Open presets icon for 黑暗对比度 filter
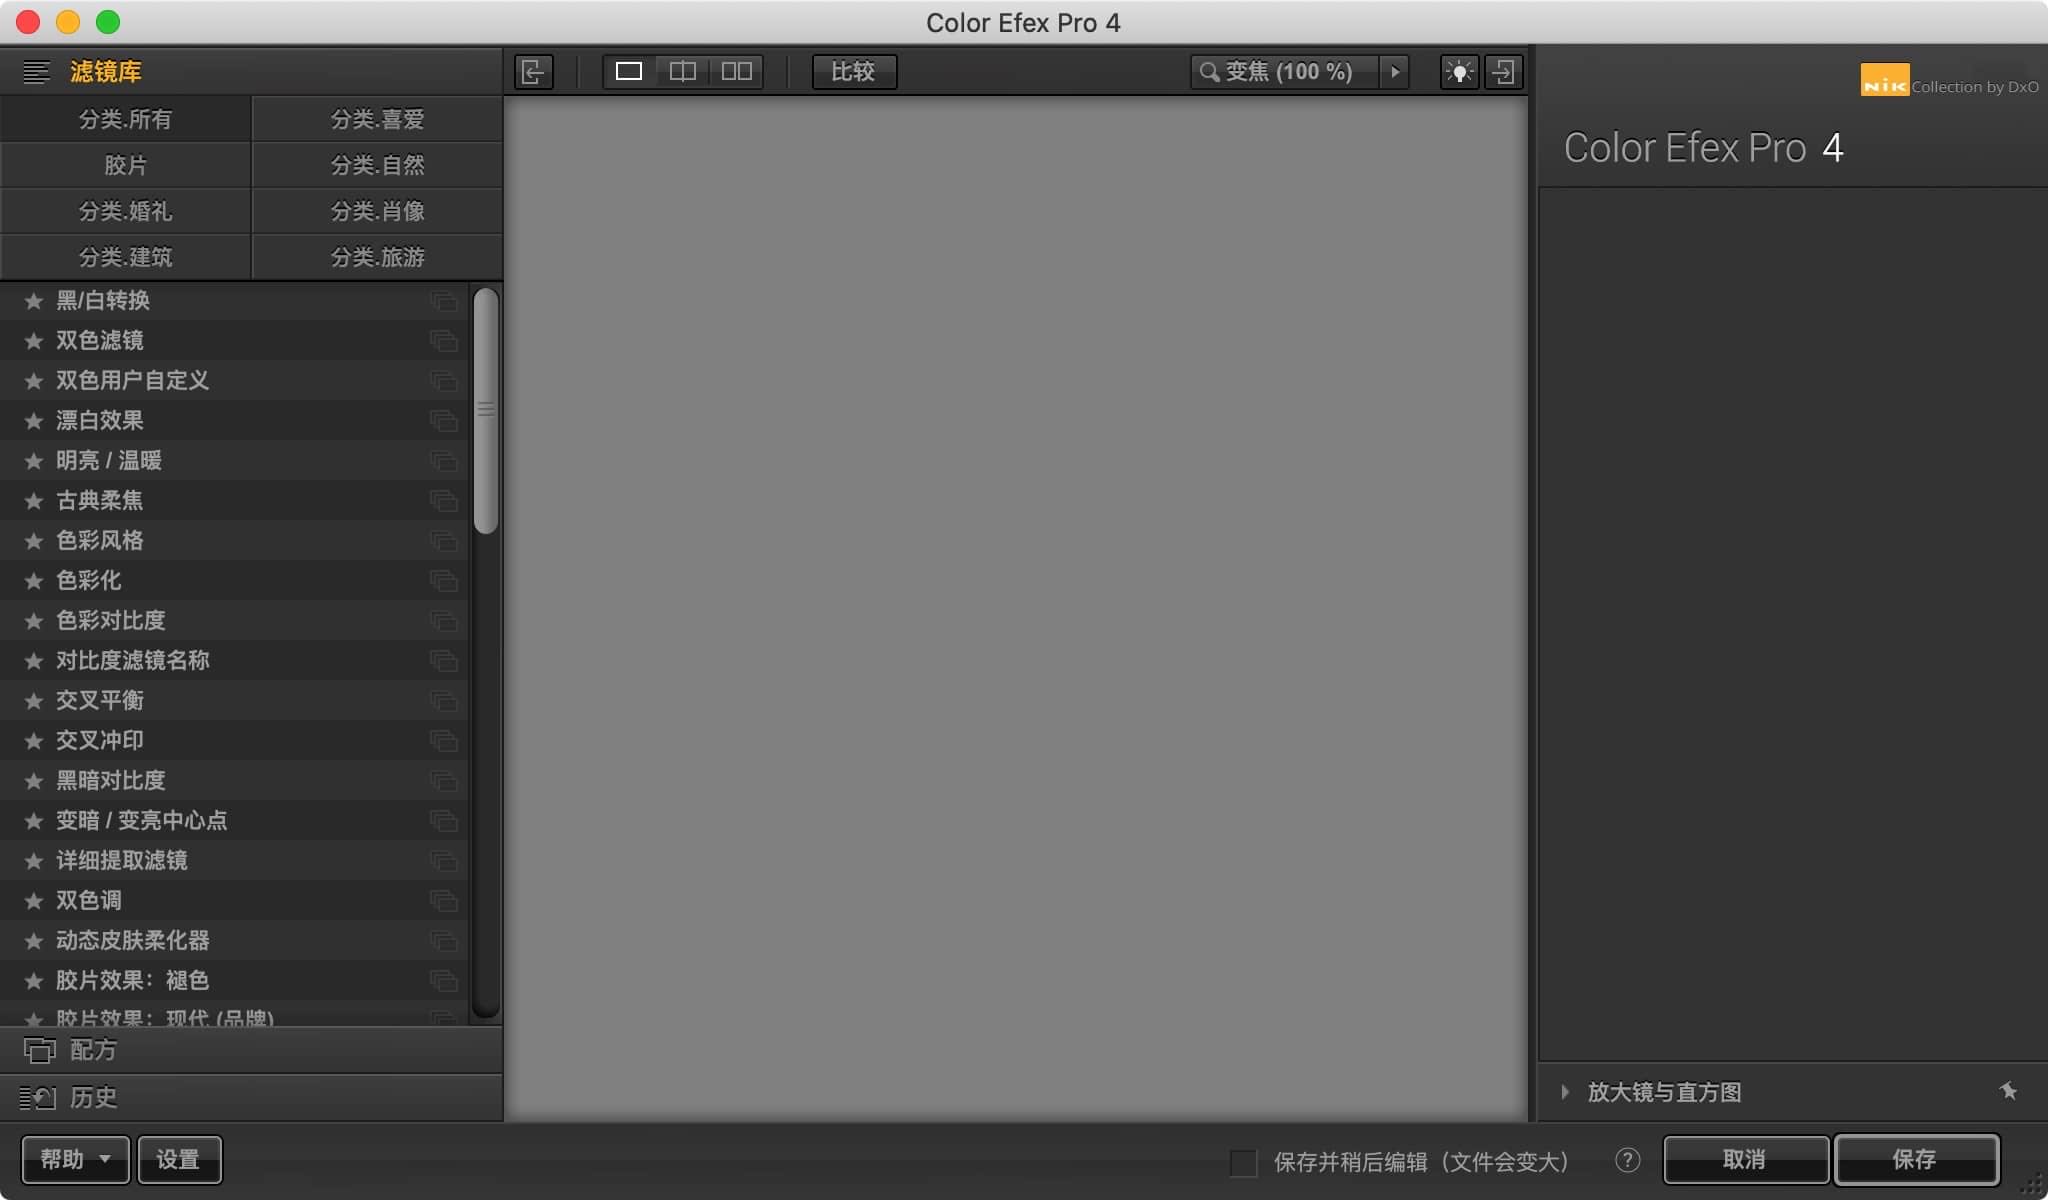Screen dimensions: 2048x1200 pyautogui.click(x=444, y=781)
